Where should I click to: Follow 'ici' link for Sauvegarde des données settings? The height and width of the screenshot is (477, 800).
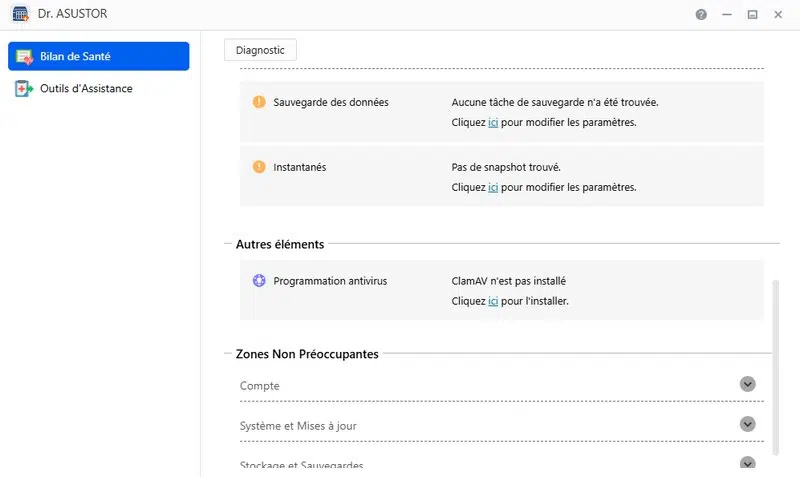[x=493, y=123]
